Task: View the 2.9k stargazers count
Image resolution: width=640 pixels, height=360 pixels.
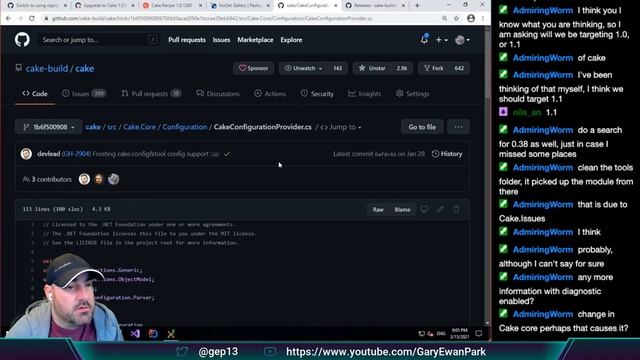Action: coord(402,68)
